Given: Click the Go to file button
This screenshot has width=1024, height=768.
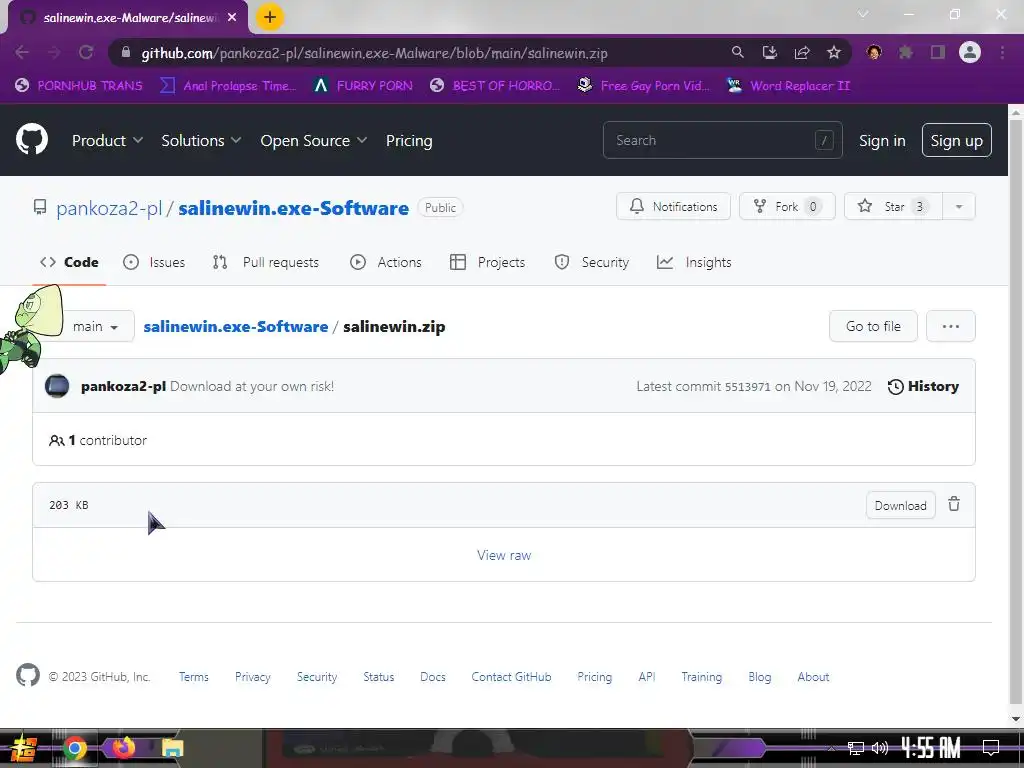Looking at the screenshot, I should pyautogui.click(x=873, y=326).
